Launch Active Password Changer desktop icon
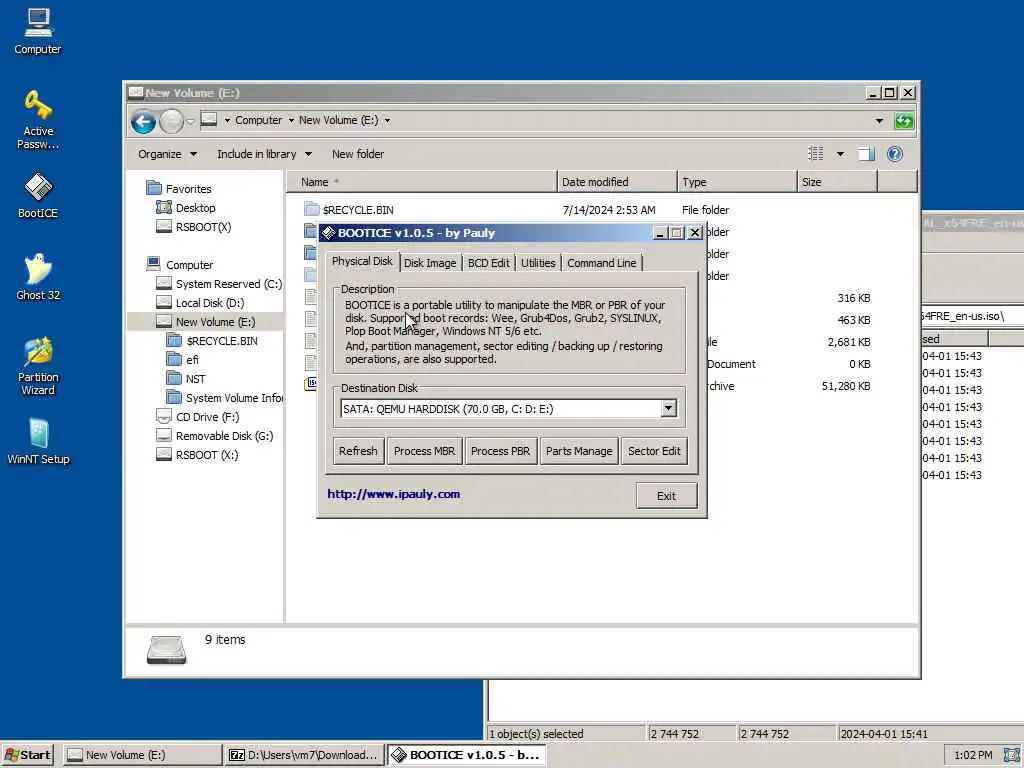1024x768 pixels. 38,120
